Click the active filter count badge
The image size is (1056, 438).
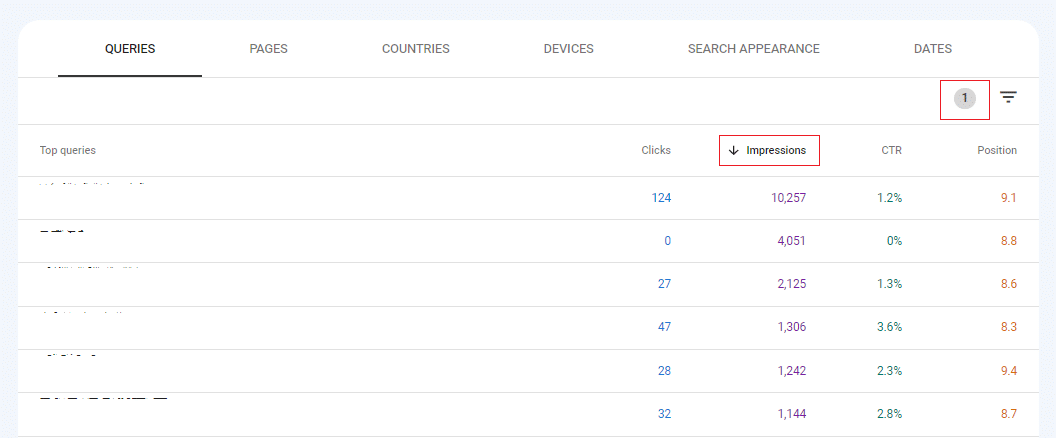(964, 98)
